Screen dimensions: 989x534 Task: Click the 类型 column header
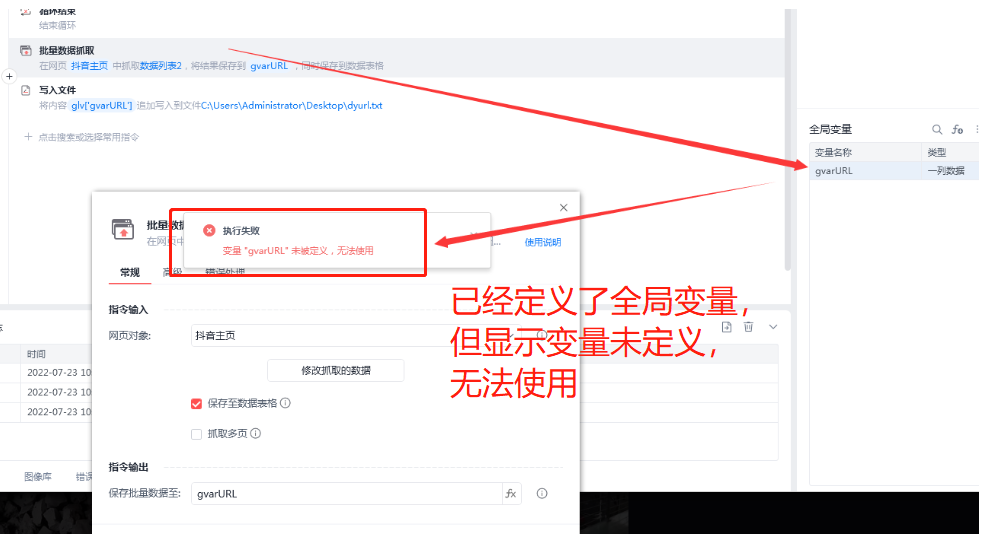937,152
